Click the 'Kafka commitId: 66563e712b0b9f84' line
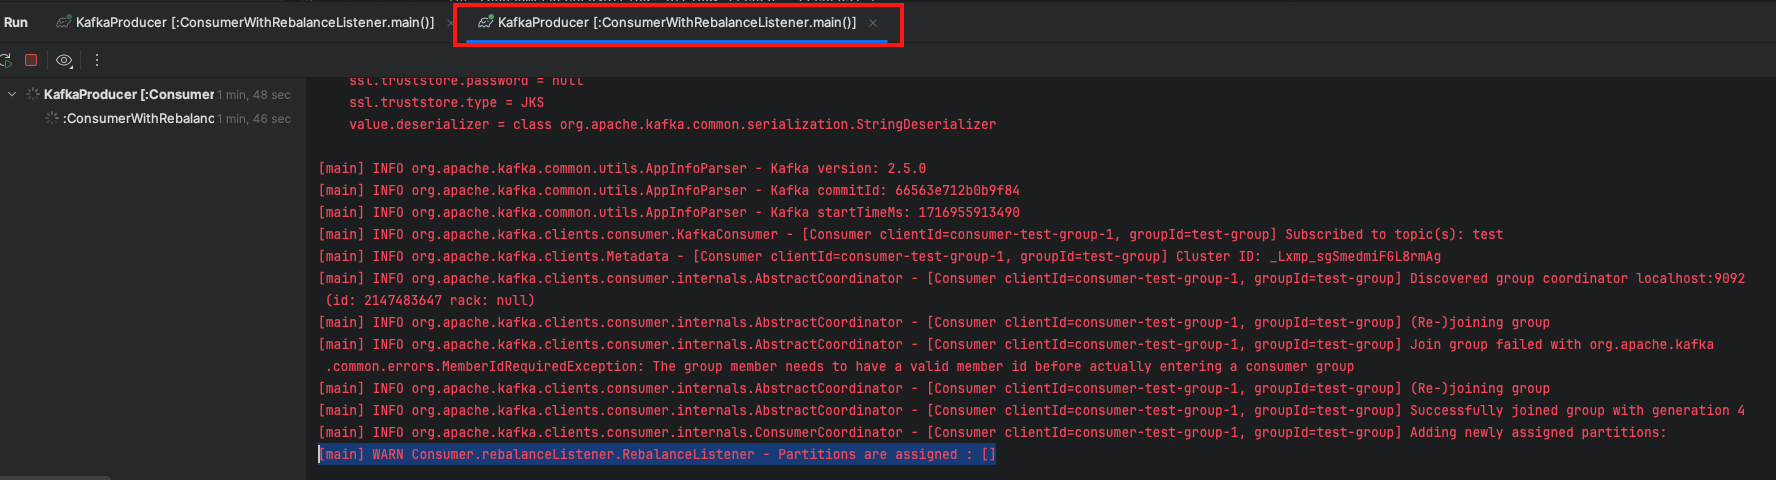 (x=669, y=190)
